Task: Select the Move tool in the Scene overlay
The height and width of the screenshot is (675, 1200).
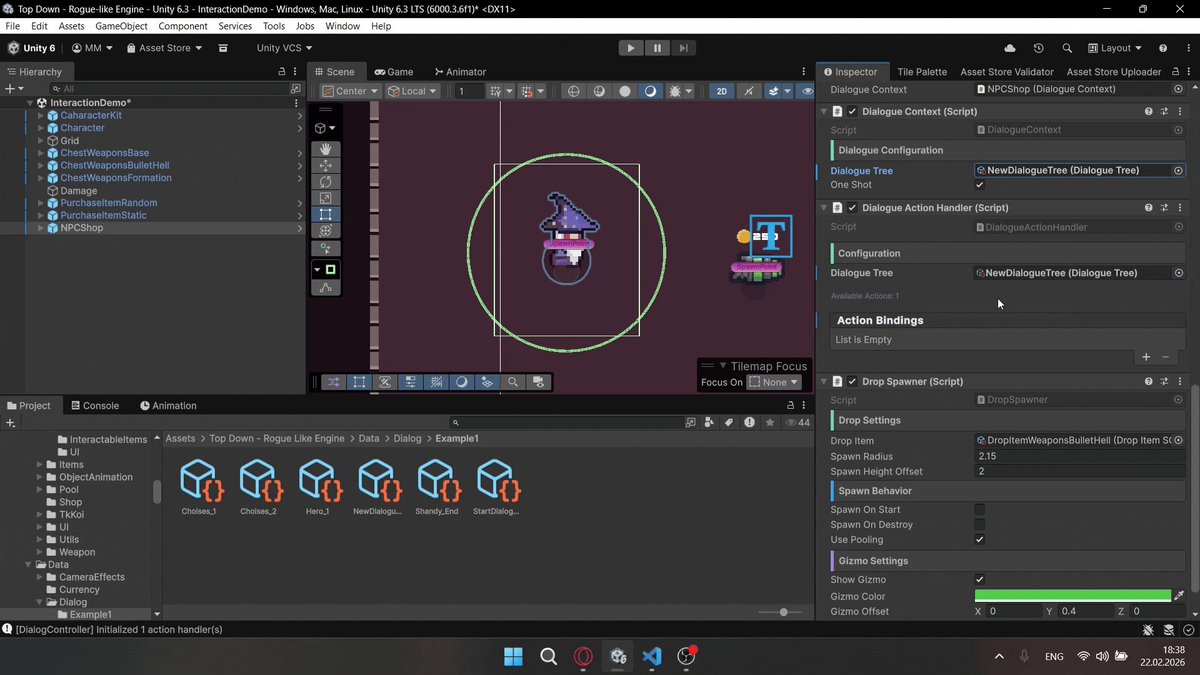Action: (326, 165)
